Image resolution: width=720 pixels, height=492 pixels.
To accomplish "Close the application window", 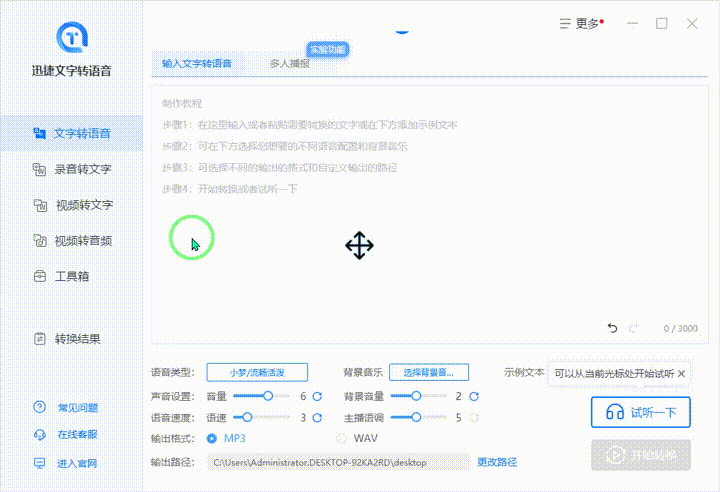I will click(x=692, y=23).
